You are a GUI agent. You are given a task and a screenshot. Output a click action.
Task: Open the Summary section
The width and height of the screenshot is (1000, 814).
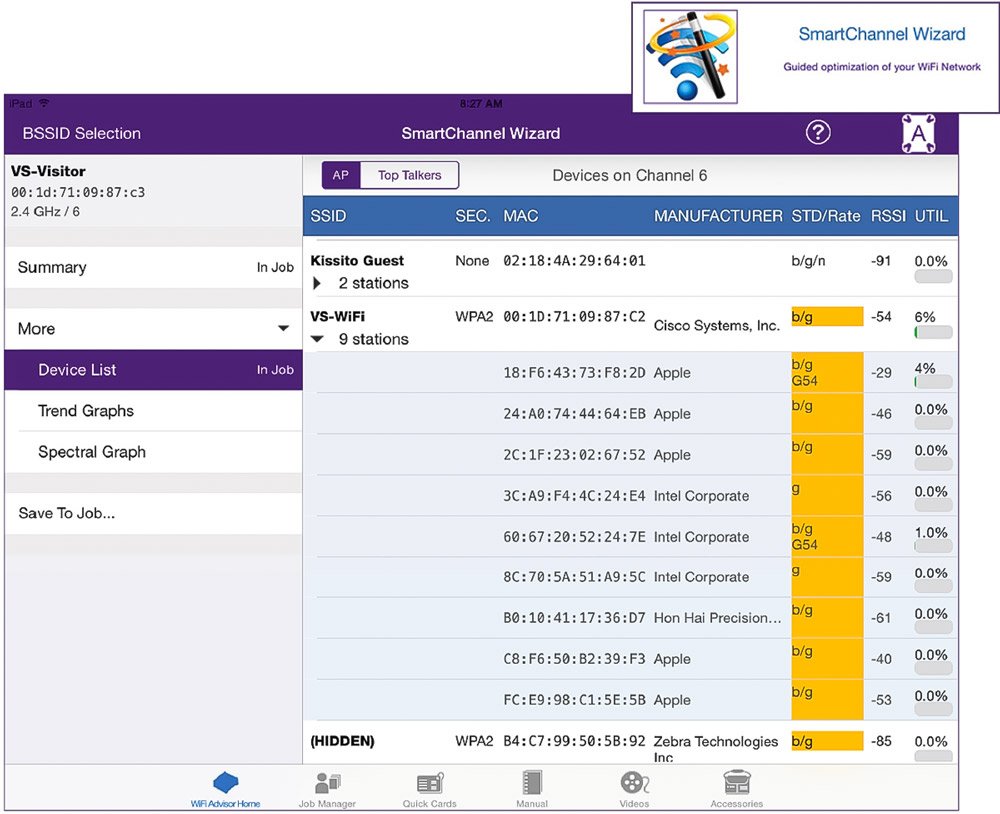(x=154, y=267)
